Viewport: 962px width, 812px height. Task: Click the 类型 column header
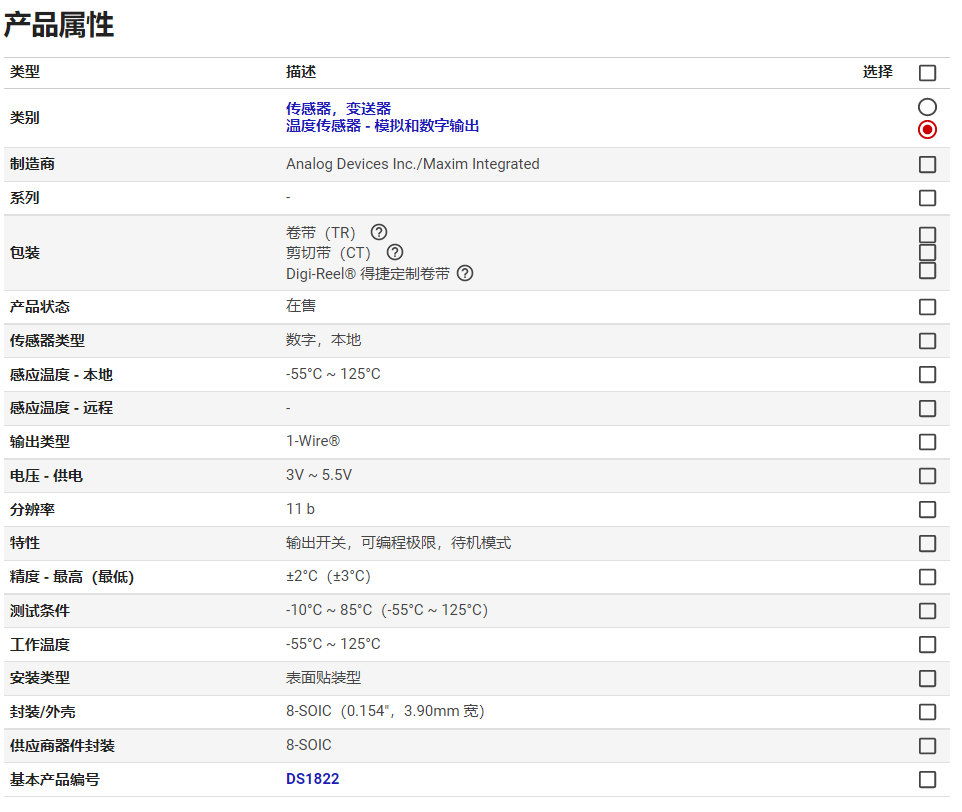tap(25, 72)
